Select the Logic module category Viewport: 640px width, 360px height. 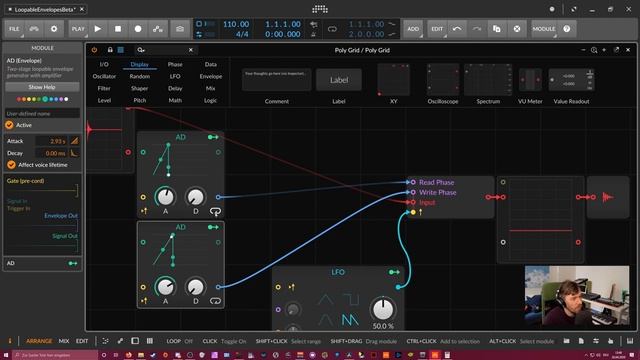click(211, 100)
